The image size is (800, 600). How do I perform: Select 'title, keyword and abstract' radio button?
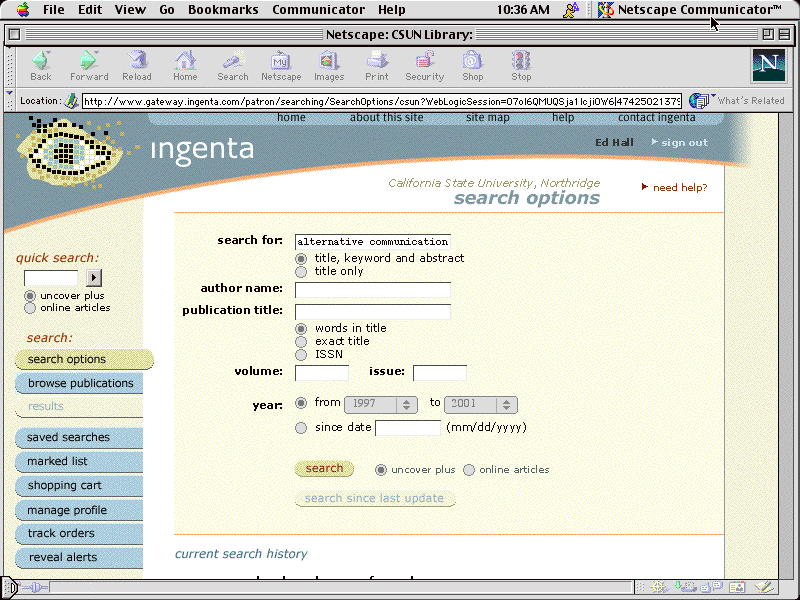(x=301, y=259)
